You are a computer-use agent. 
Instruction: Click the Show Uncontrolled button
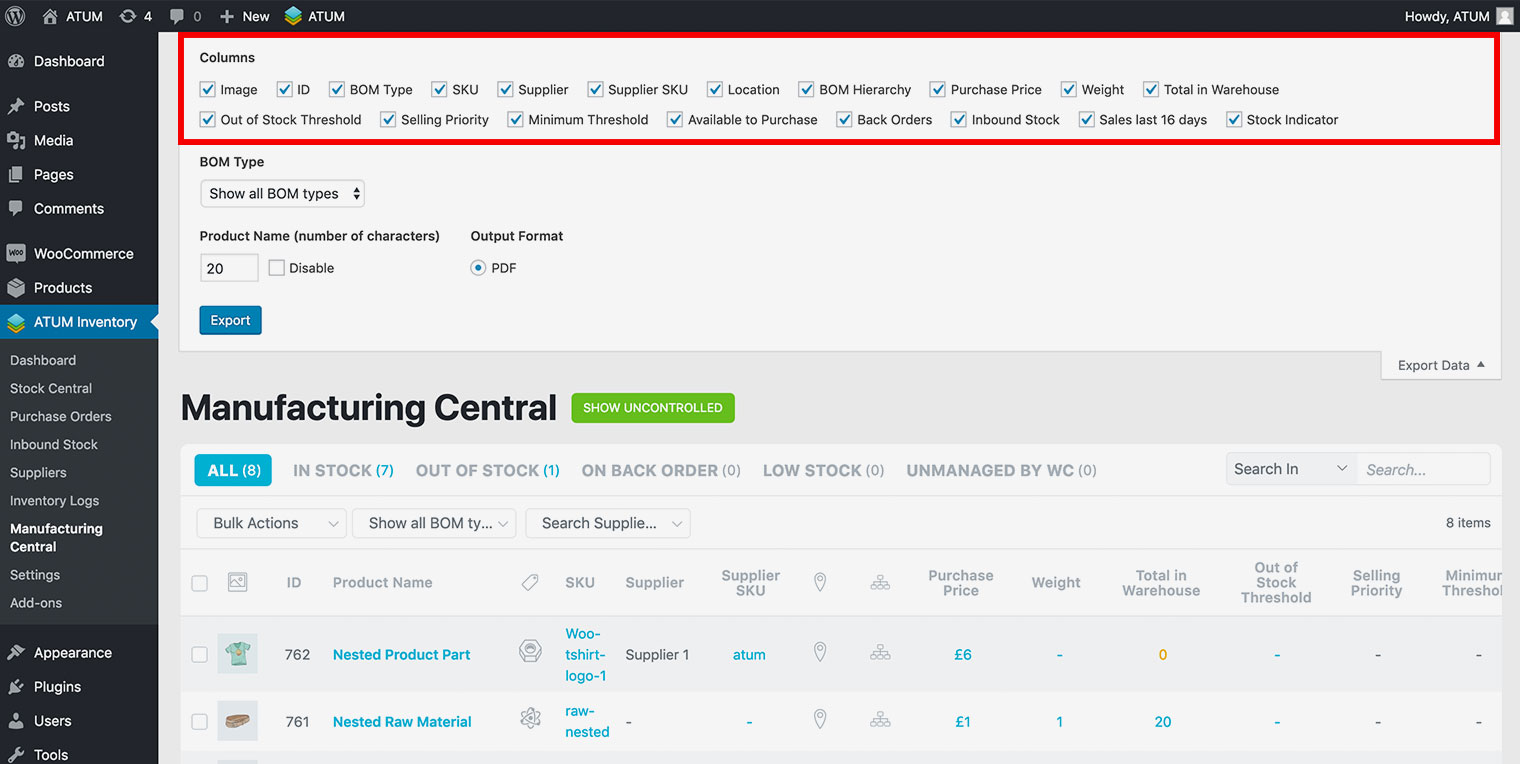[x=652, y=408]
